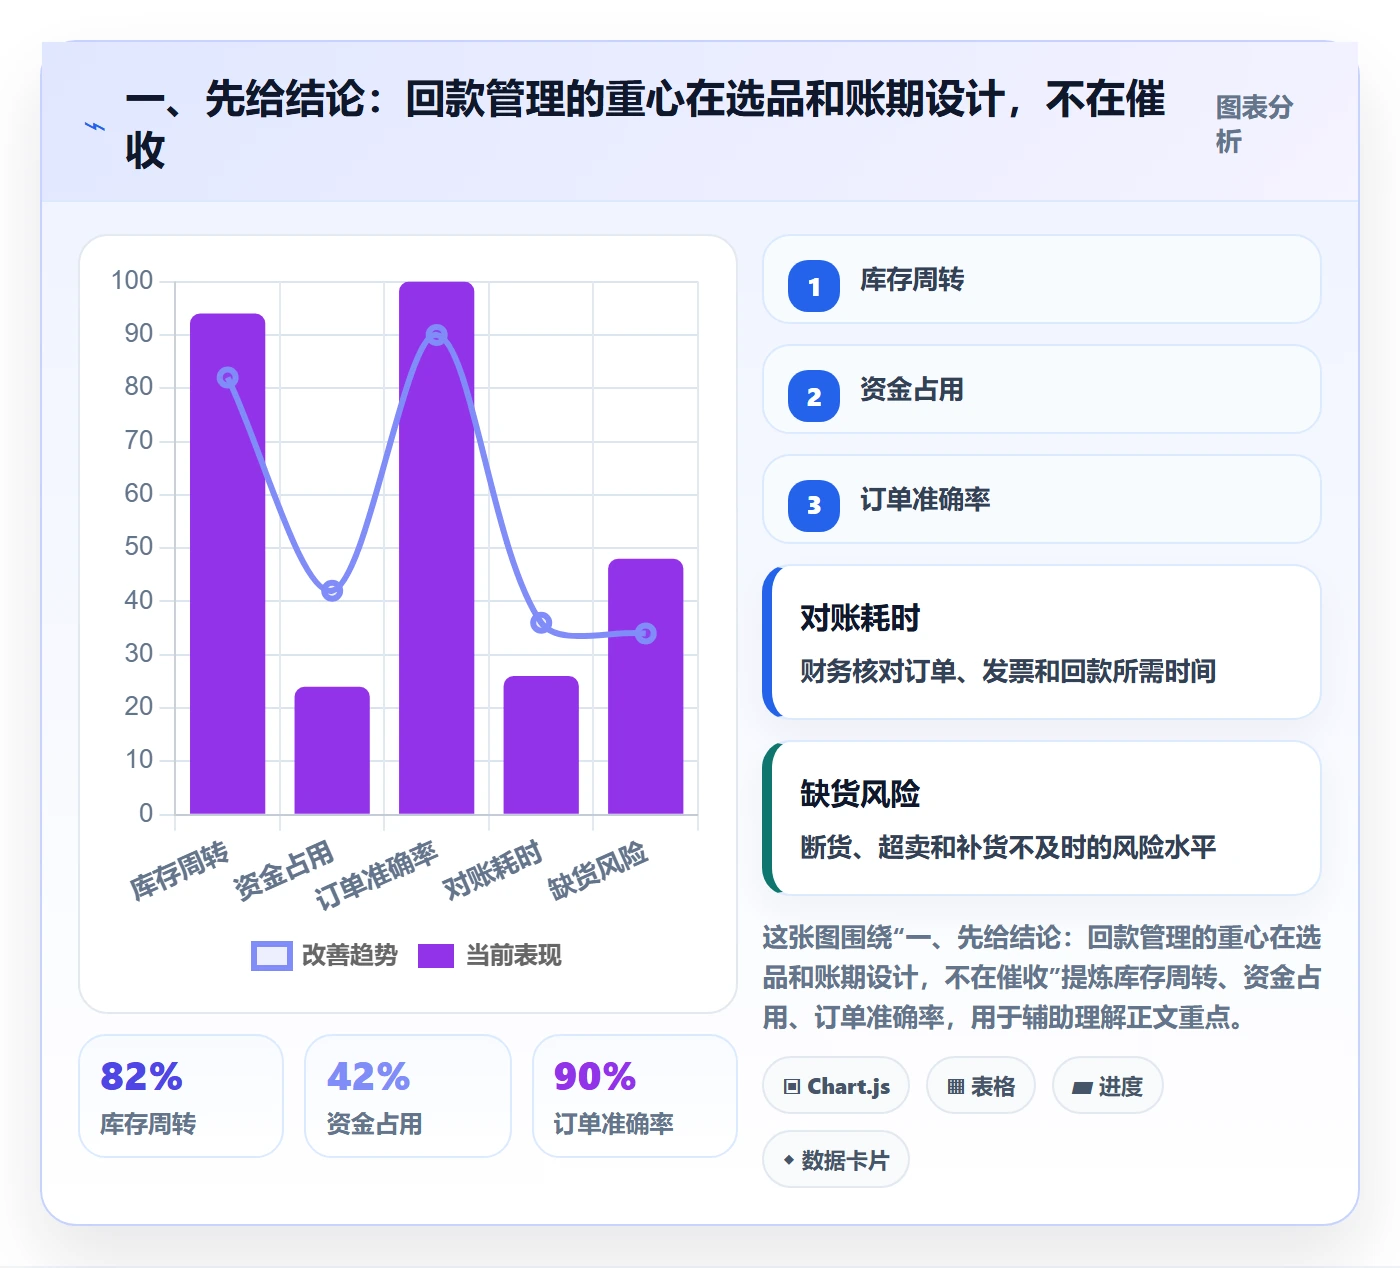Click the summary paragraph starting with 这张图围绕

pos(1042,977)
